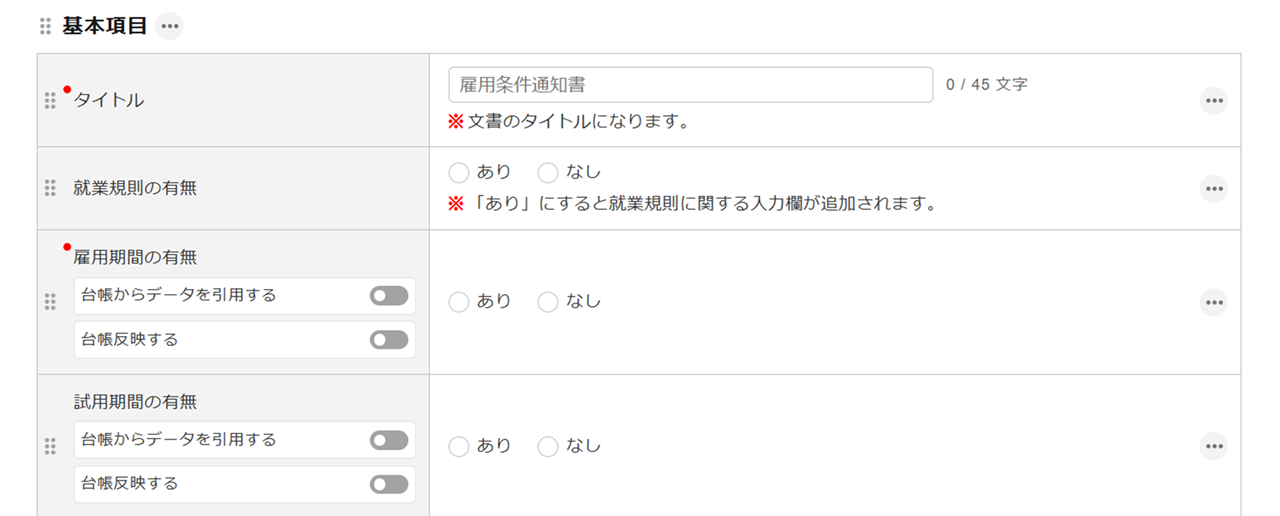Click the drag handle beside 基本項目 heading
1280x516 pixels.
pos(45,27)
